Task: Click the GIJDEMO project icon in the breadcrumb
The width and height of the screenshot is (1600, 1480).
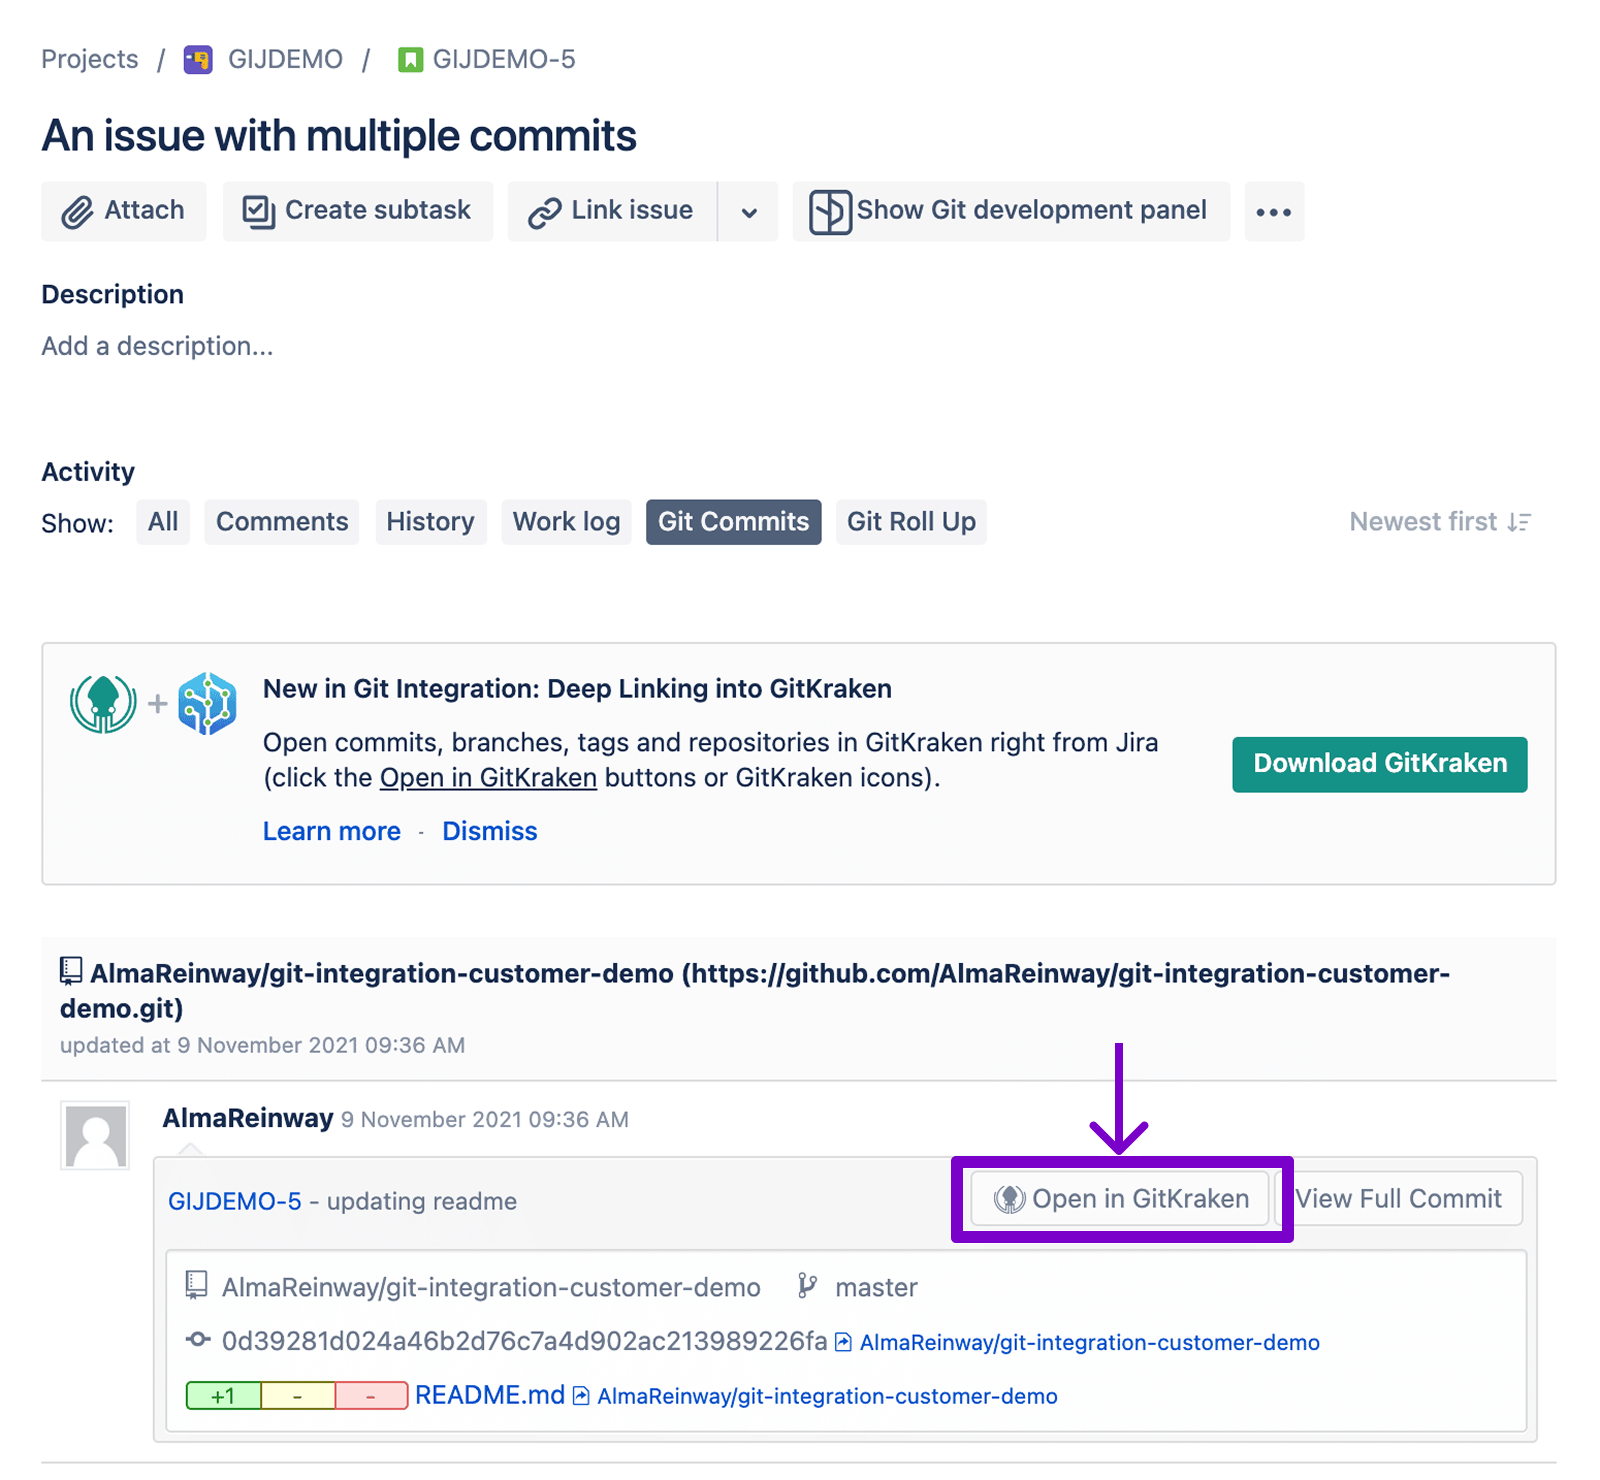Action: [x=198, y=58]
